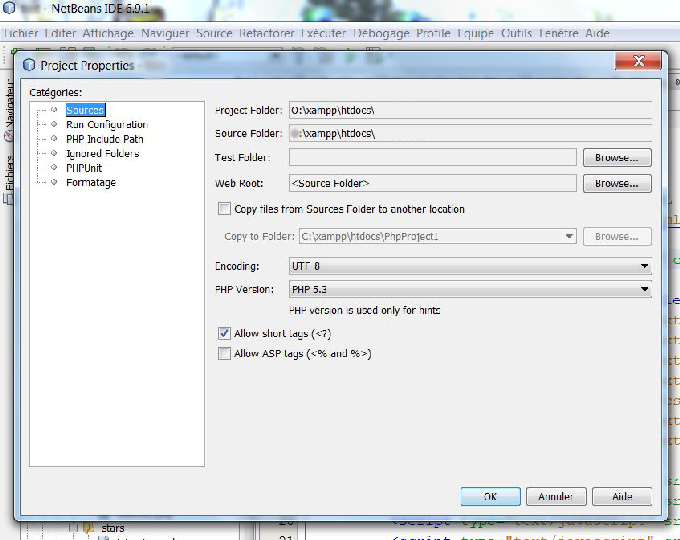Switch to the Navigateur side tab
The image size is (680, 540).
[x=9, y=111]
